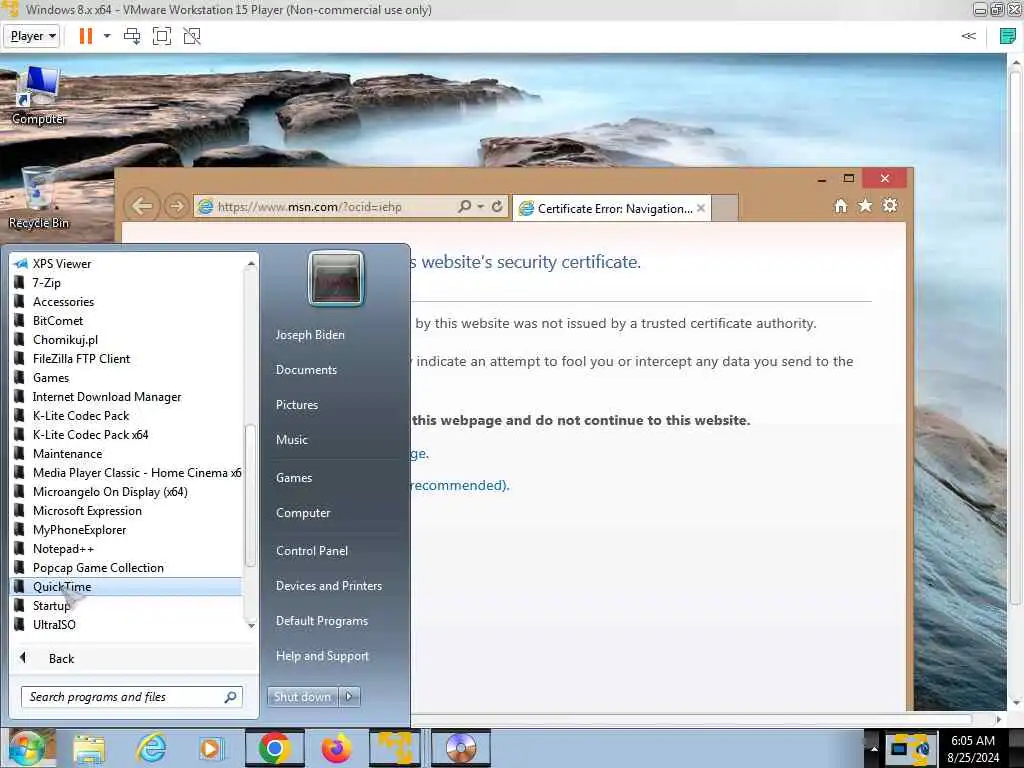Close the Certificate Error tab
Viewport: 1024px width, 768px height.
[x=701, y=208]
